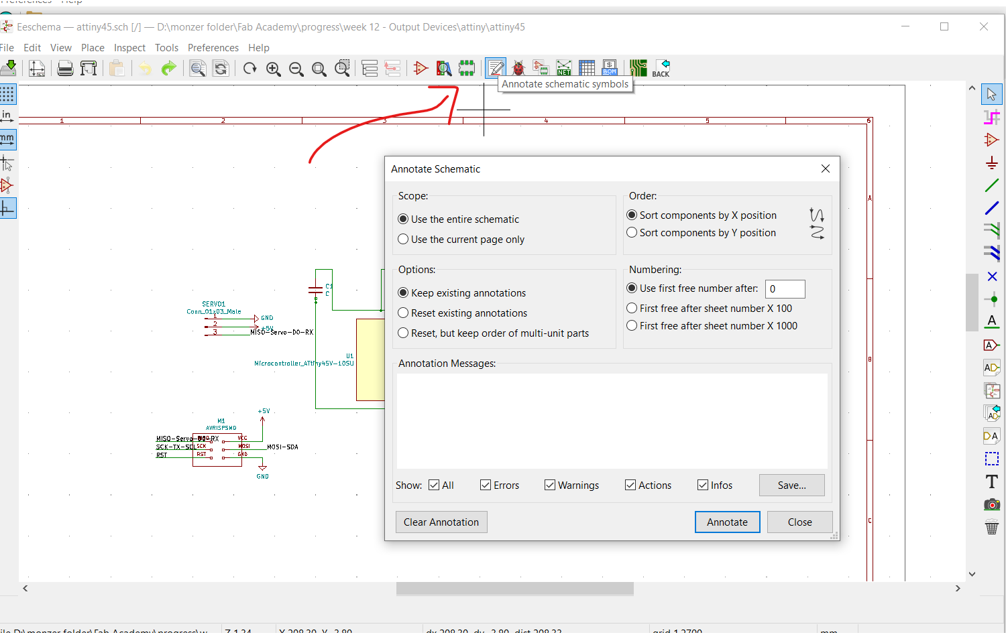Select the Place net label A tool
This screenshot has height=633, width=1006.
(992, 321)
